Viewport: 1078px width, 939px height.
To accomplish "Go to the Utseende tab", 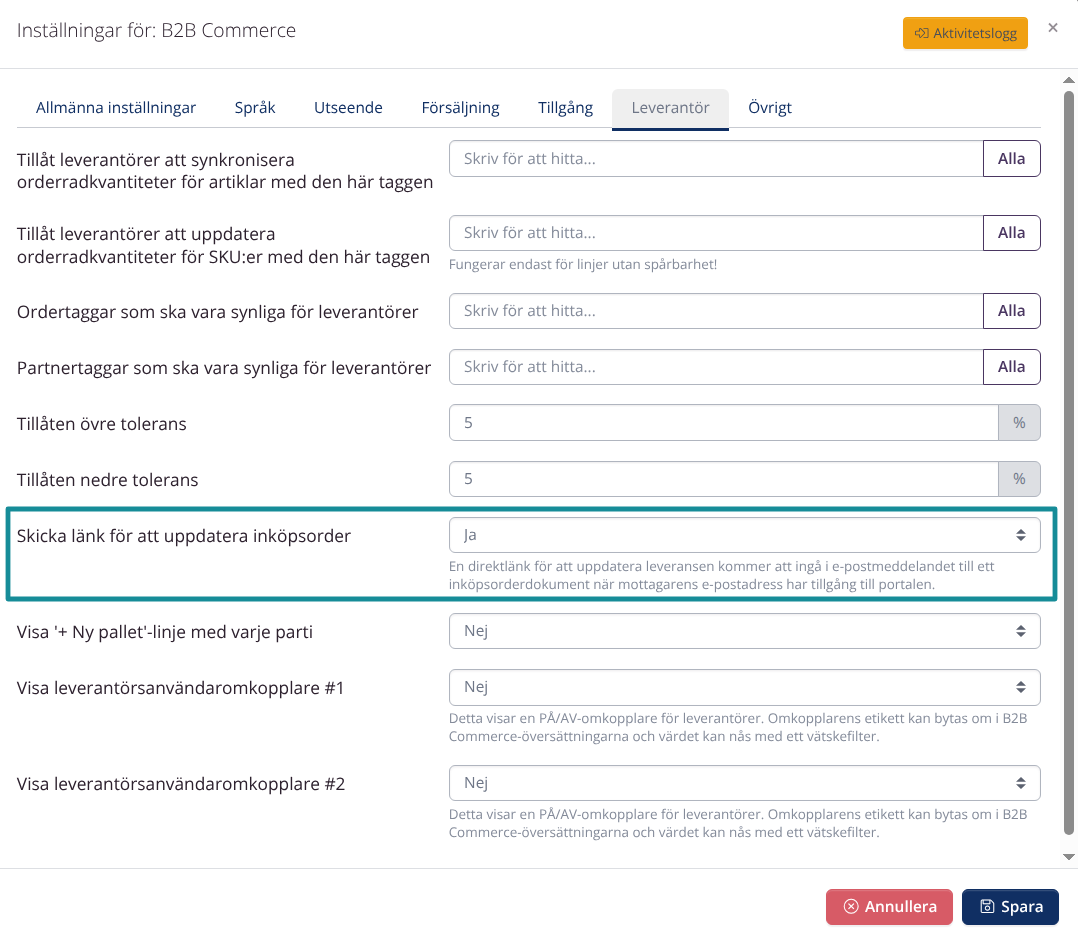I will 348,108.
